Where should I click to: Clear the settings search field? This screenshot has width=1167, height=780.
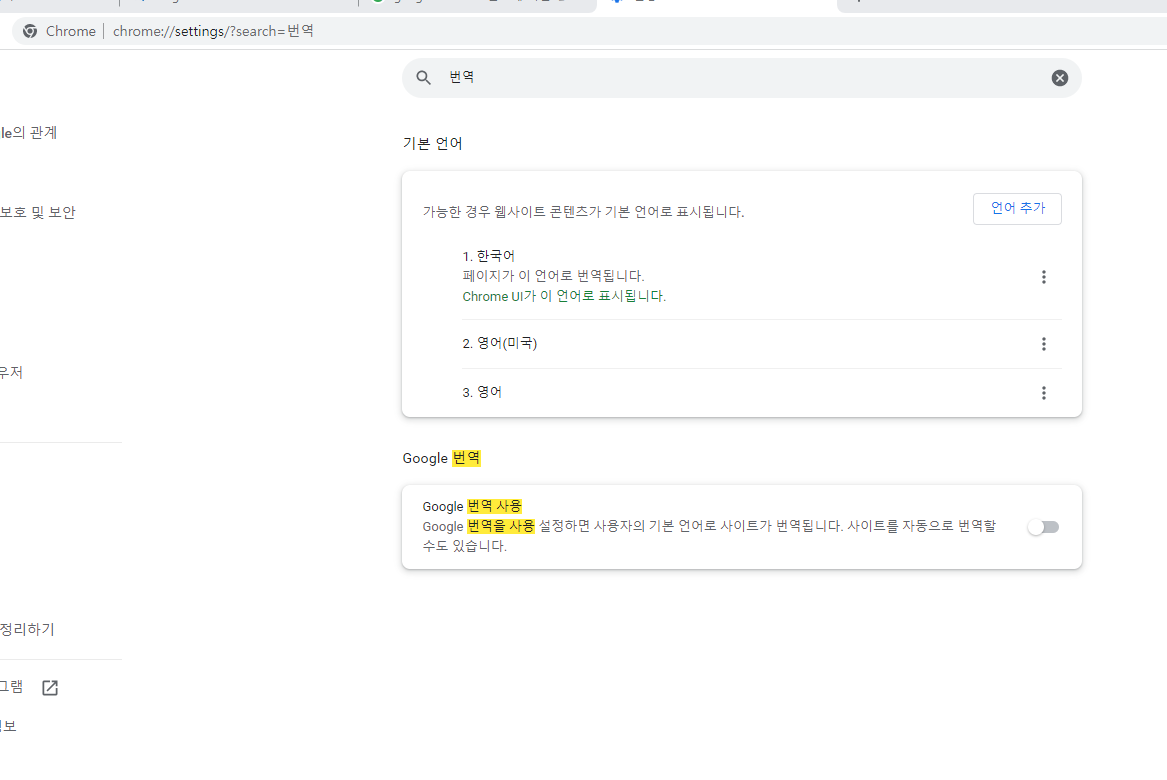coord(1059,78)
